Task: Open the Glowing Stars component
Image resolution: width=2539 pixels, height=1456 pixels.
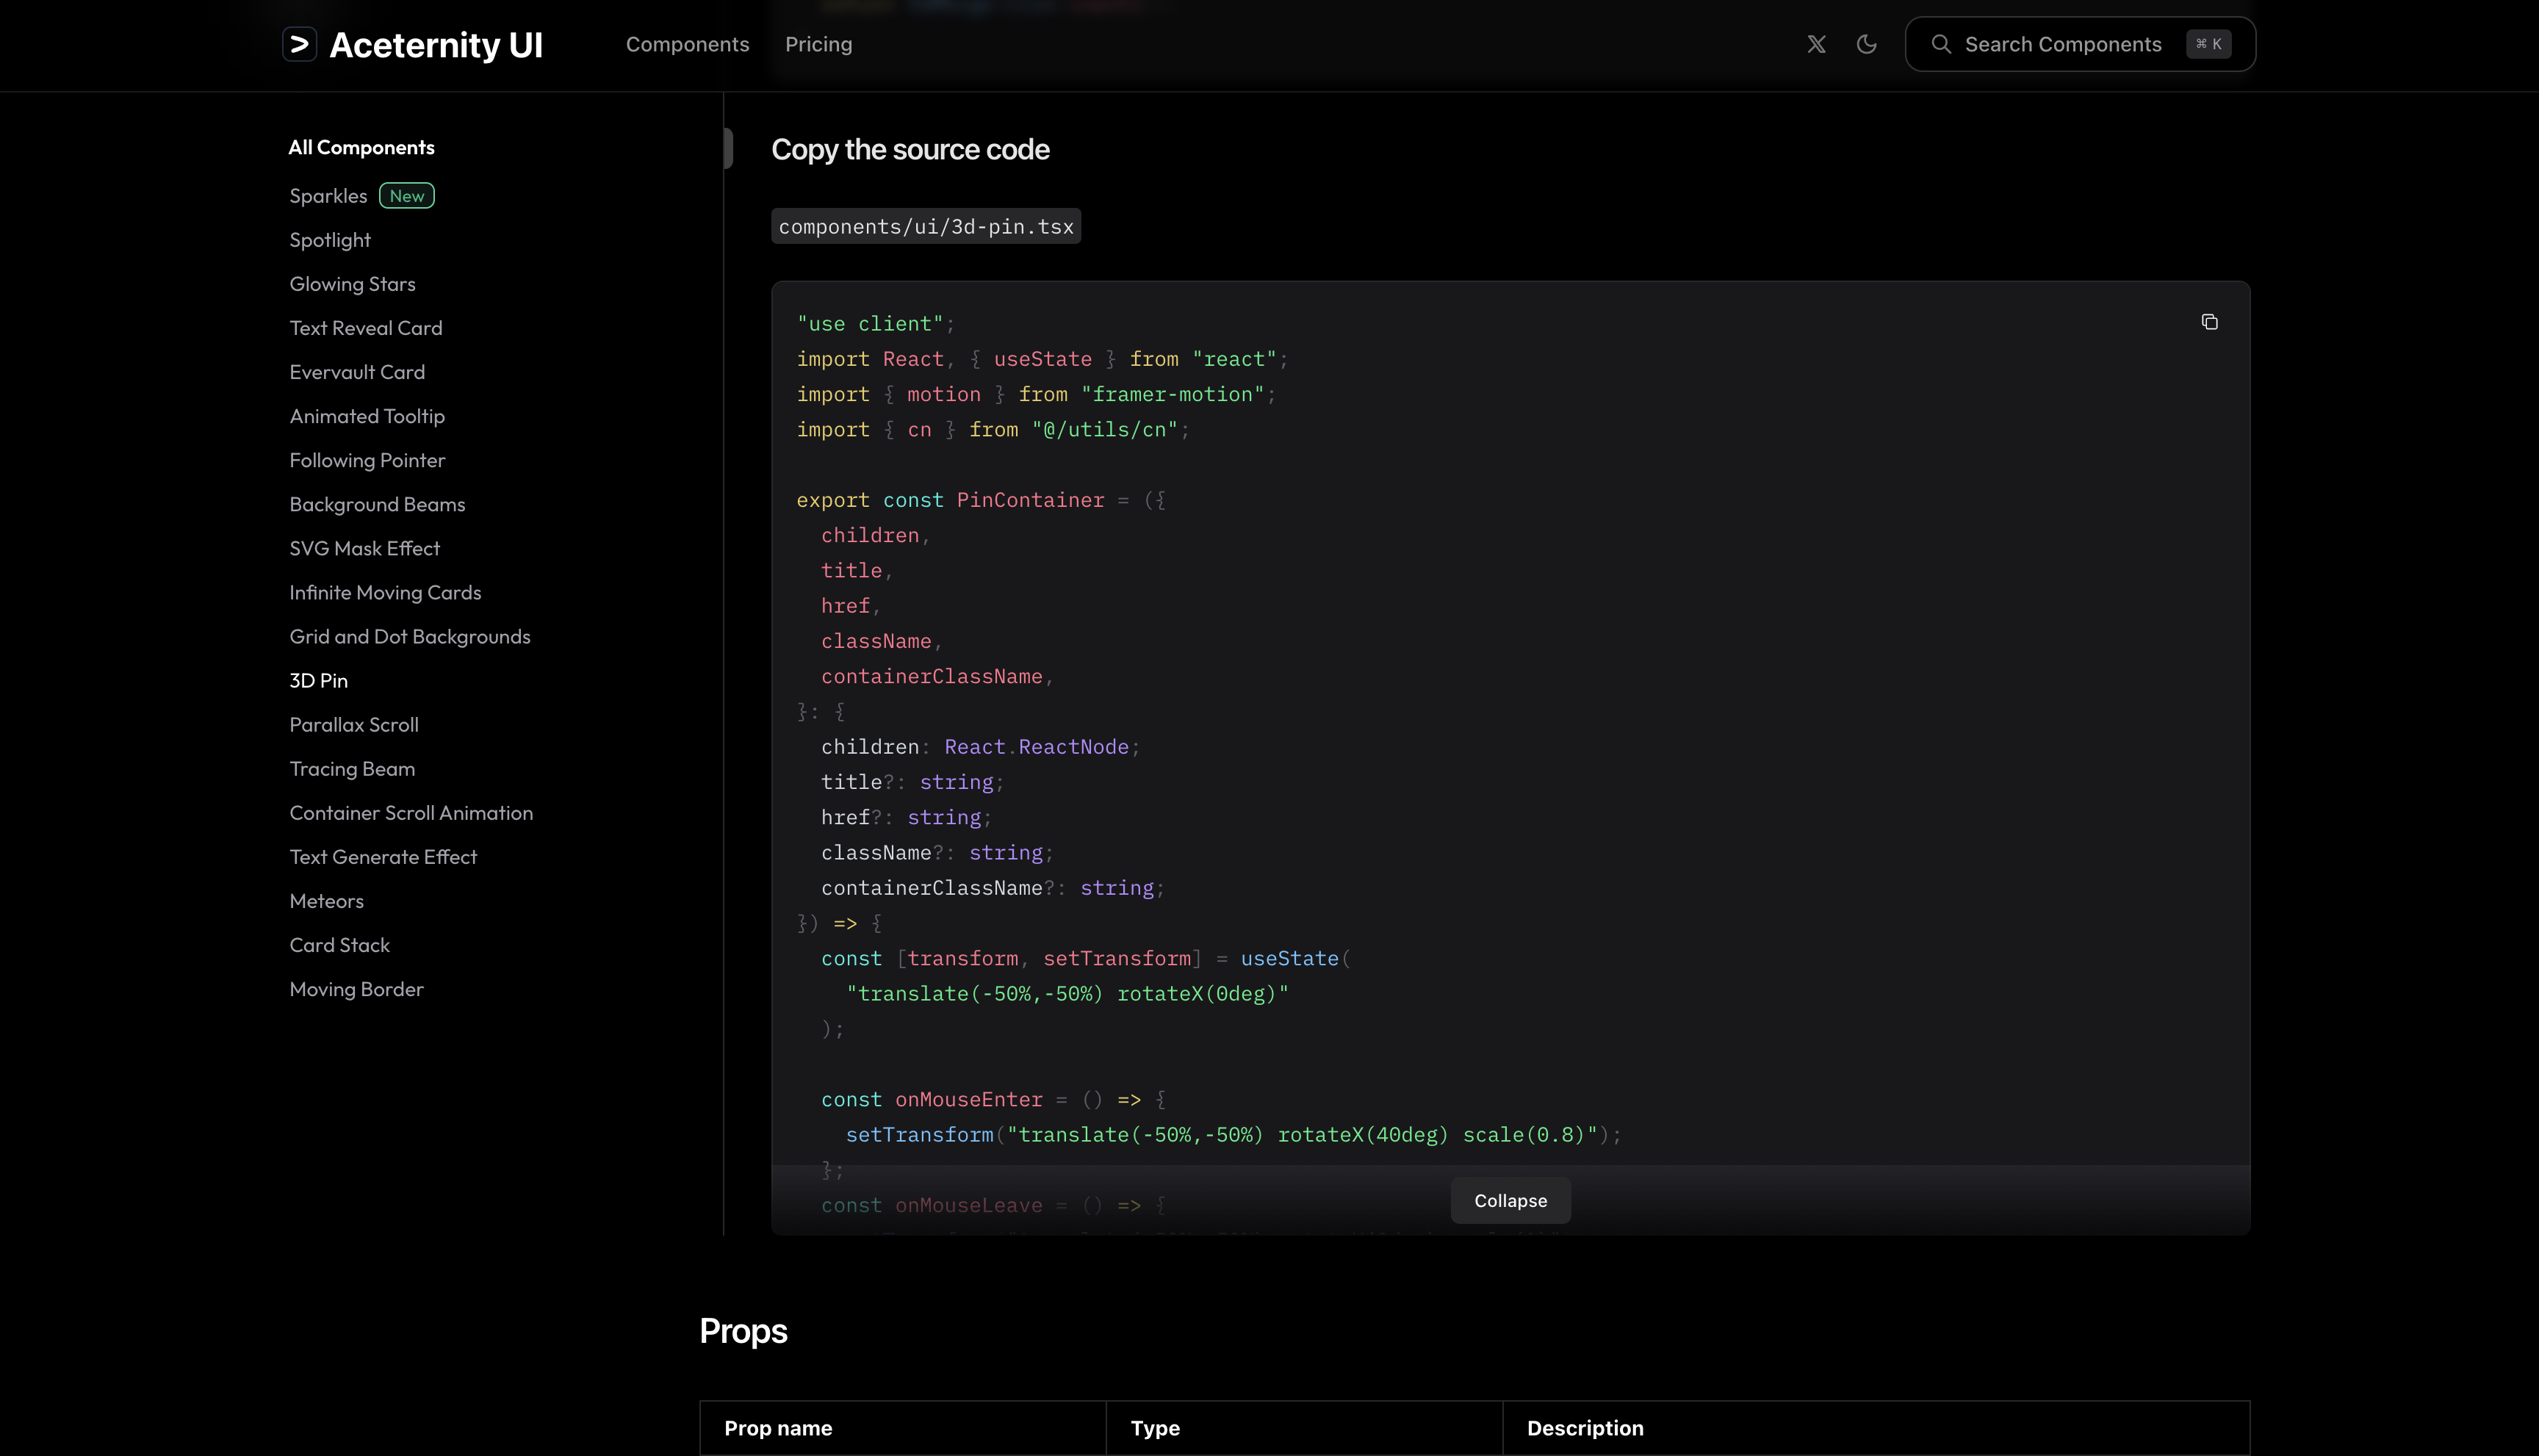Action: point(352,284)
